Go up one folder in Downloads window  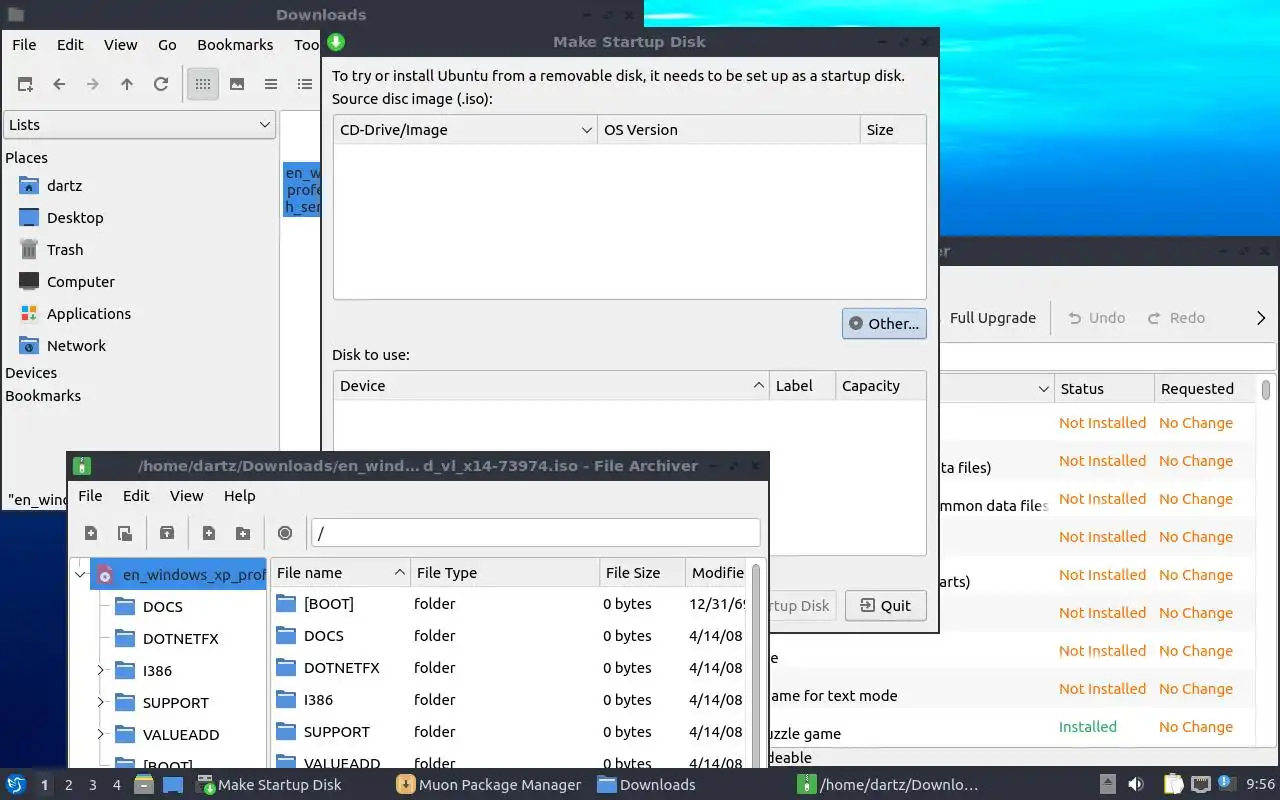click(x=127, y=84)
